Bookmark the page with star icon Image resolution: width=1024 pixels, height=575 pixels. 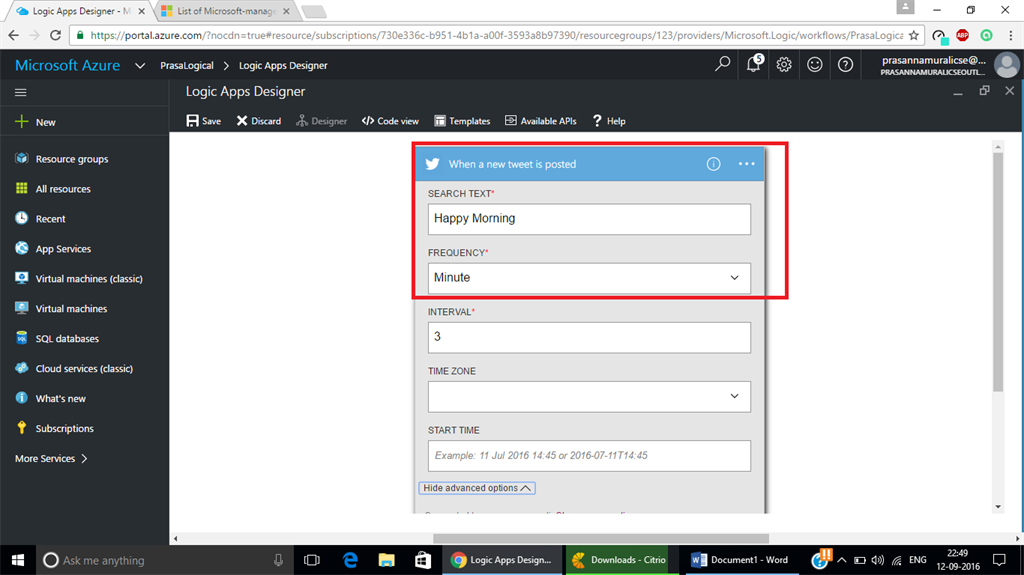click(x=914, y=35)
